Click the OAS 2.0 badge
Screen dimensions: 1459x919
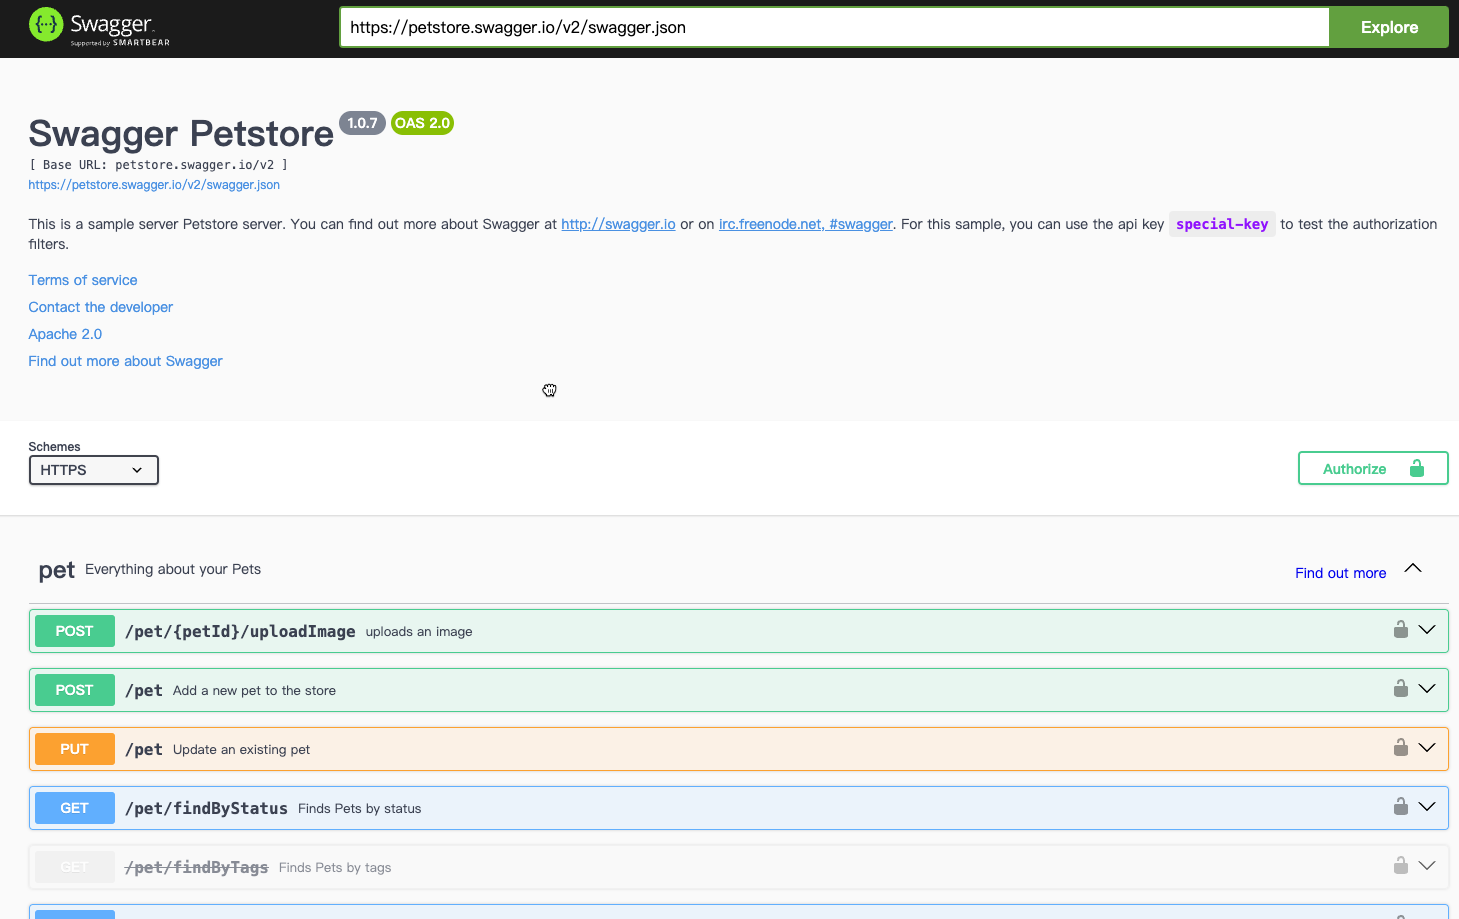click(x=422, y=123)
